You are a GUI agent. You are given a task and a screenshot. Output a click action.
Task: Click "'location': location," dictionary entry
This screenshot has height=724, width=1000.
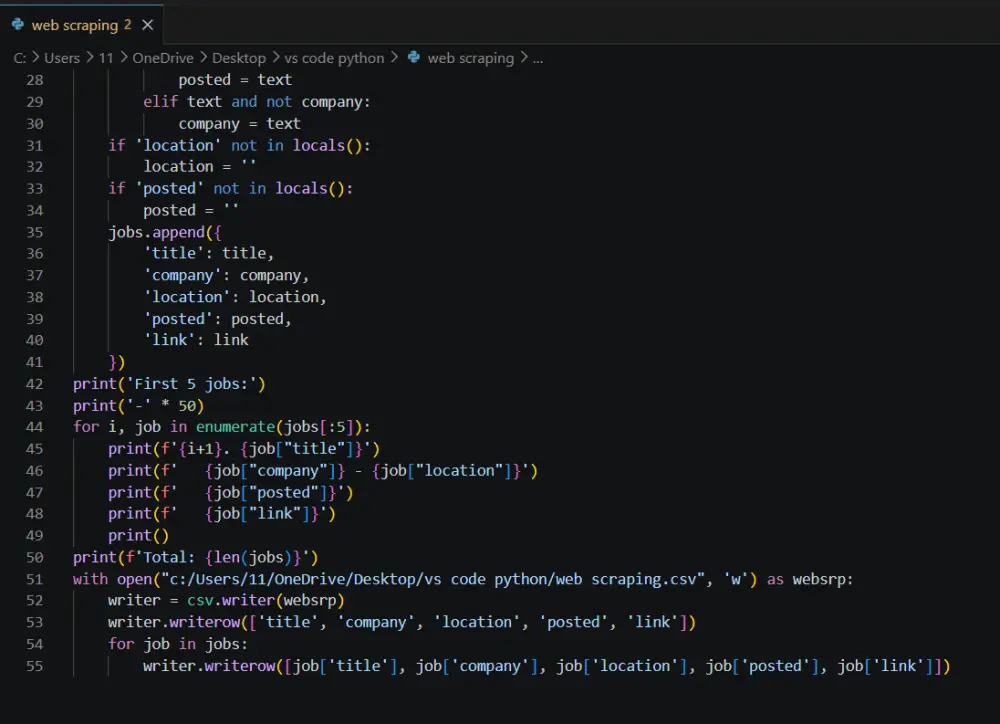[x=235, y=297]
